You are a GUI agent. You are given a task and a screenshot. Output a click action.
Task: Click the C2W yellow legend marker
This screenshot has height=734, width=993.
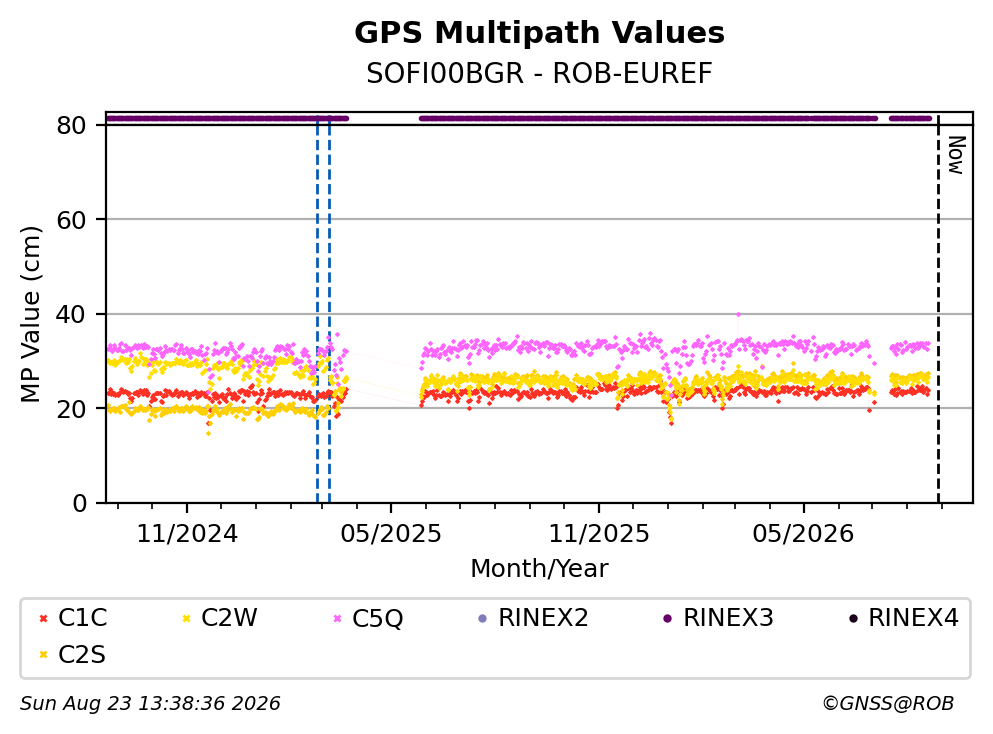click(x=186, y=619)
